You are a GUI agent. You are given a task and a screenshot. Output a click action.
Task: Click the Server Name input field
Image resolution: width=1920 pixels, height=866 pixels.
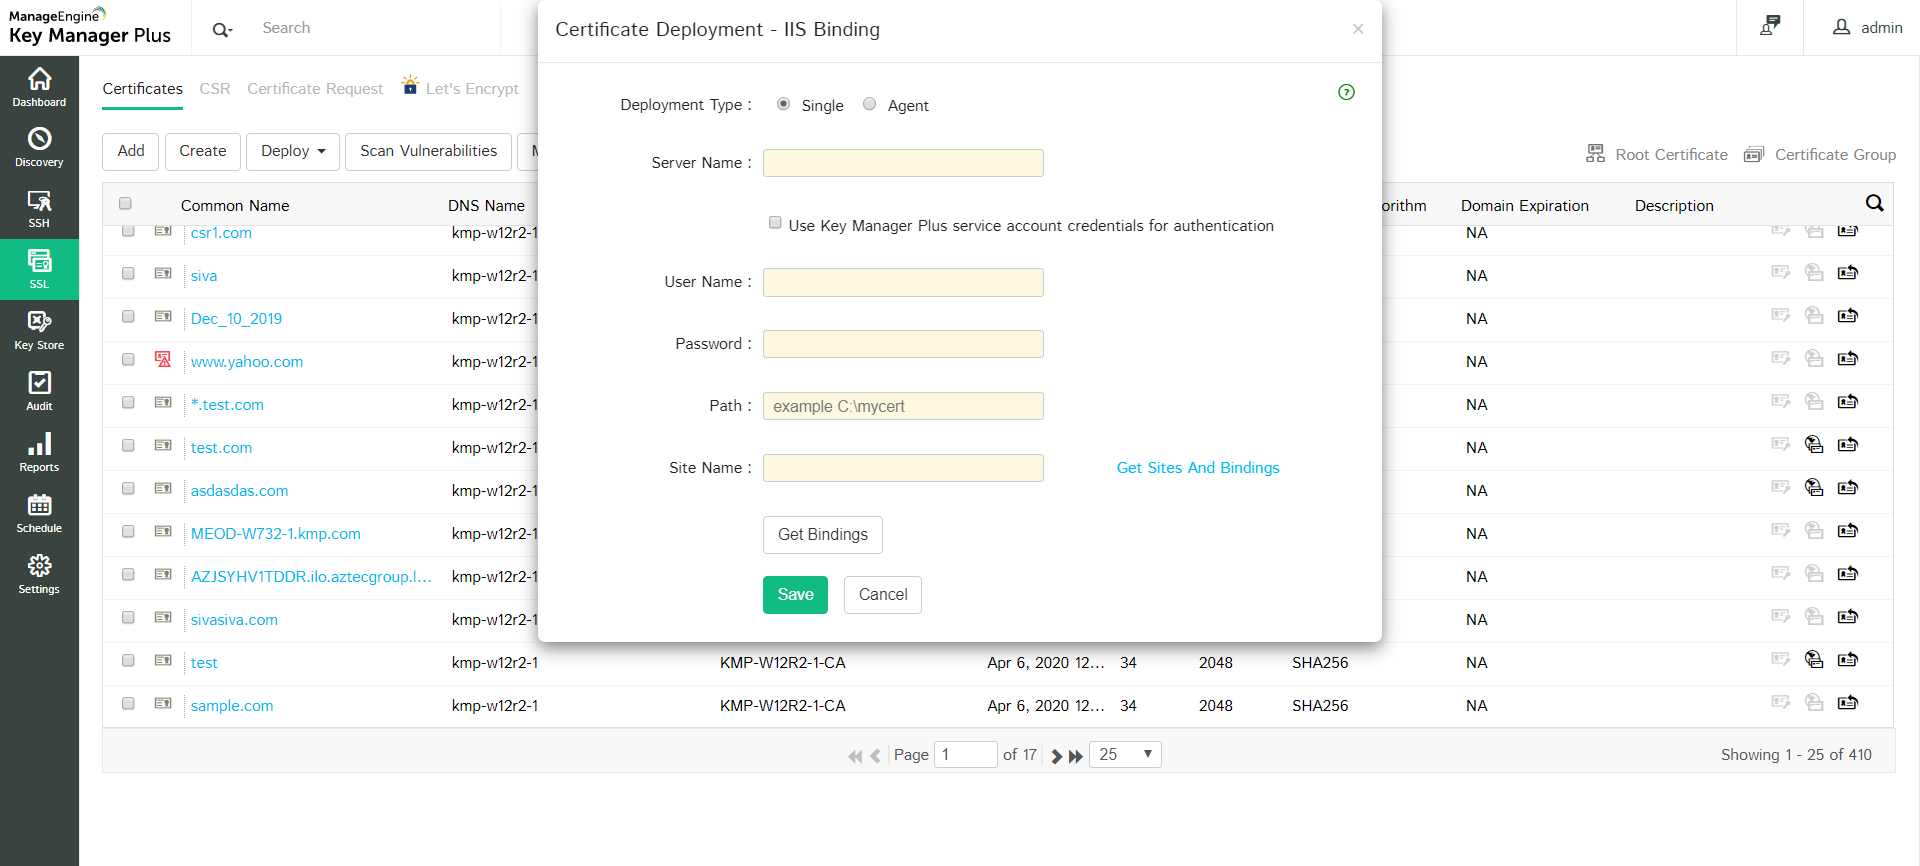(903, 163)
